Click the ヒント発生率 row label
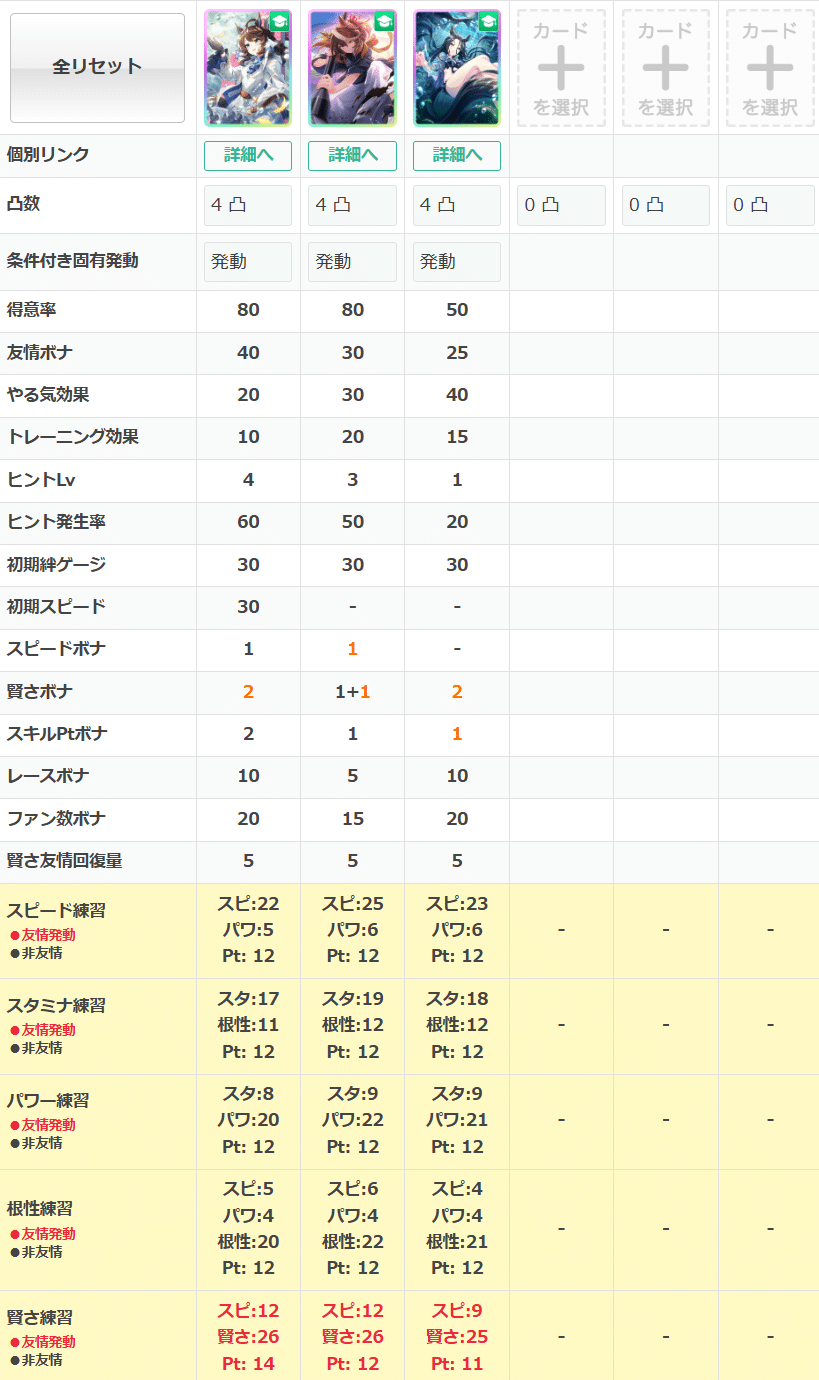Screen dimensions: 819x1380 57,522
